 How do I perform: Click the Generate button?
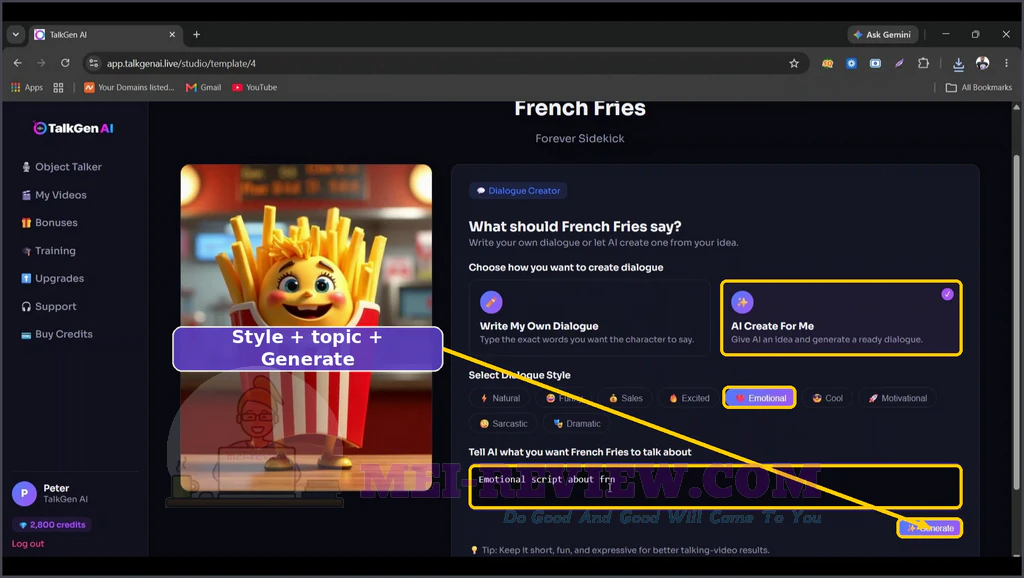click(930, 528)
